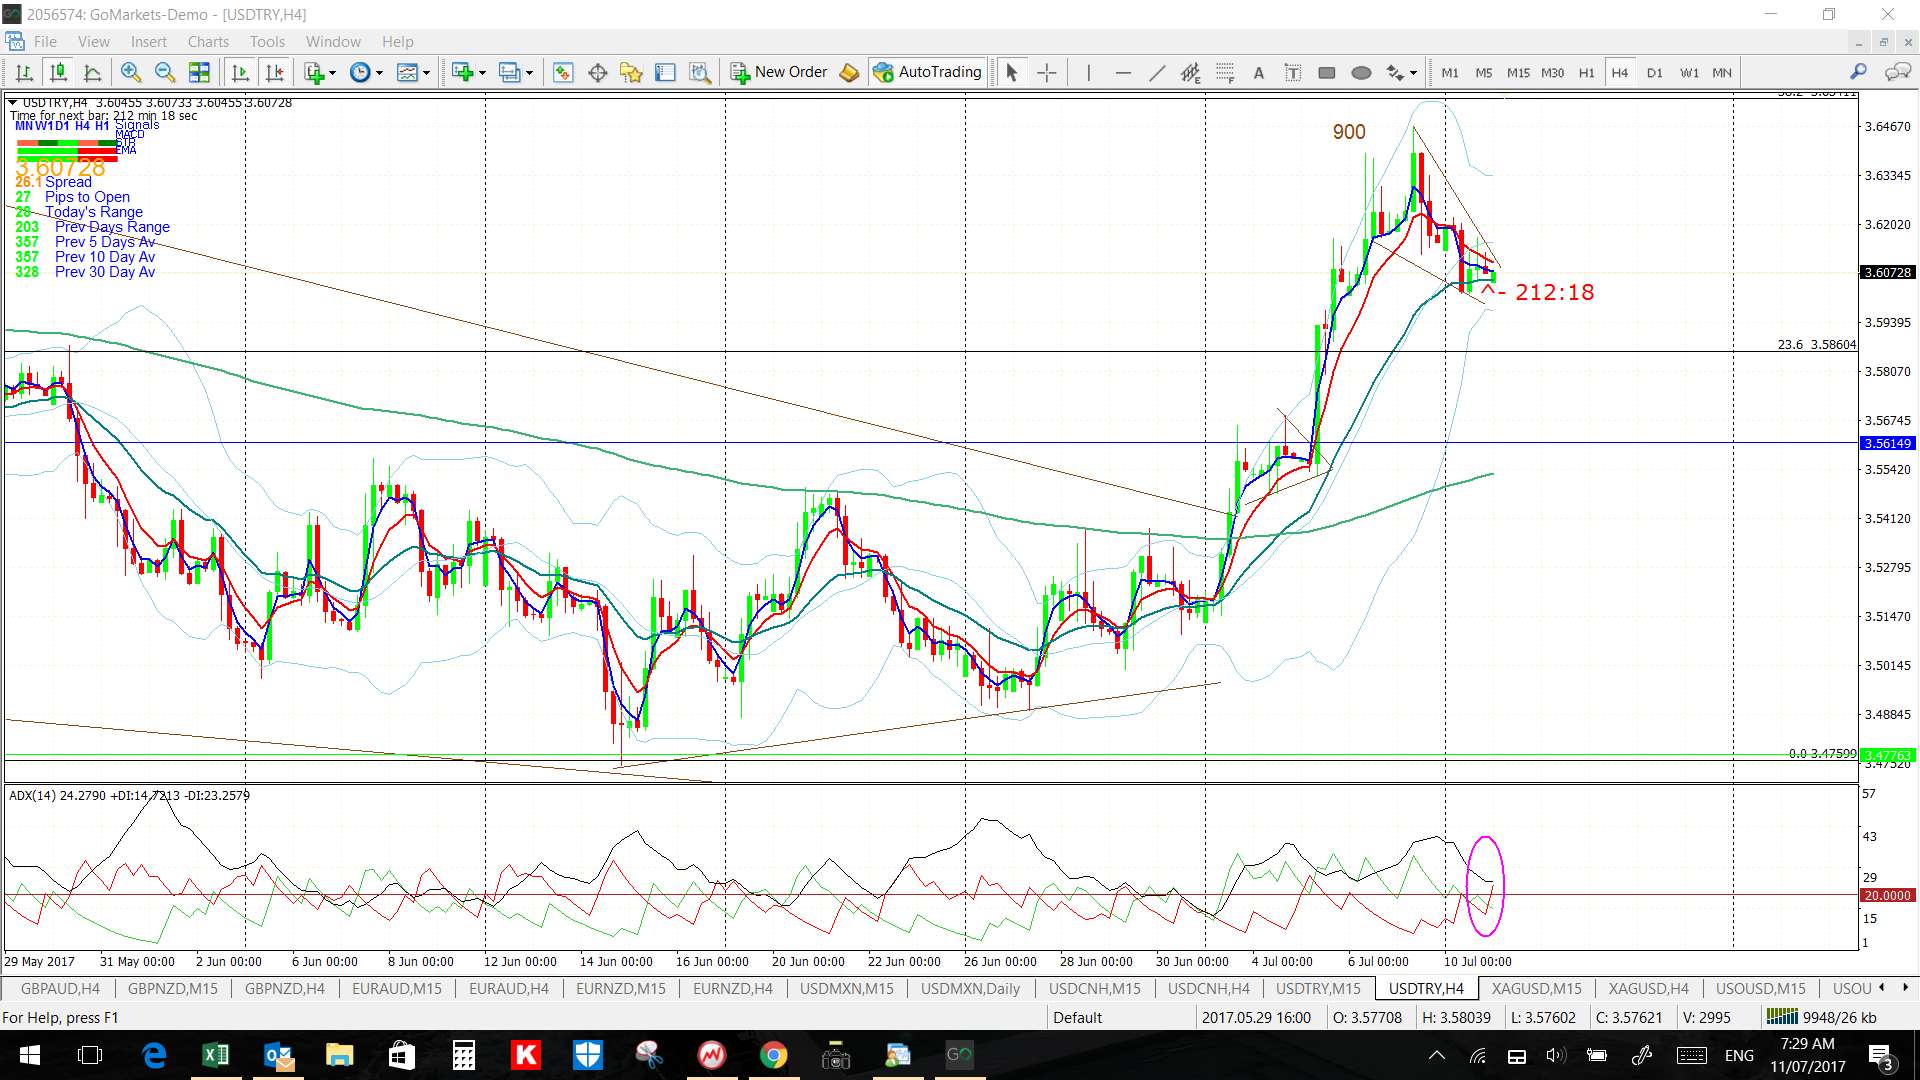Select MN timeframe
Viewport: 1920px width, 1080px height.
click(1722, 72)
